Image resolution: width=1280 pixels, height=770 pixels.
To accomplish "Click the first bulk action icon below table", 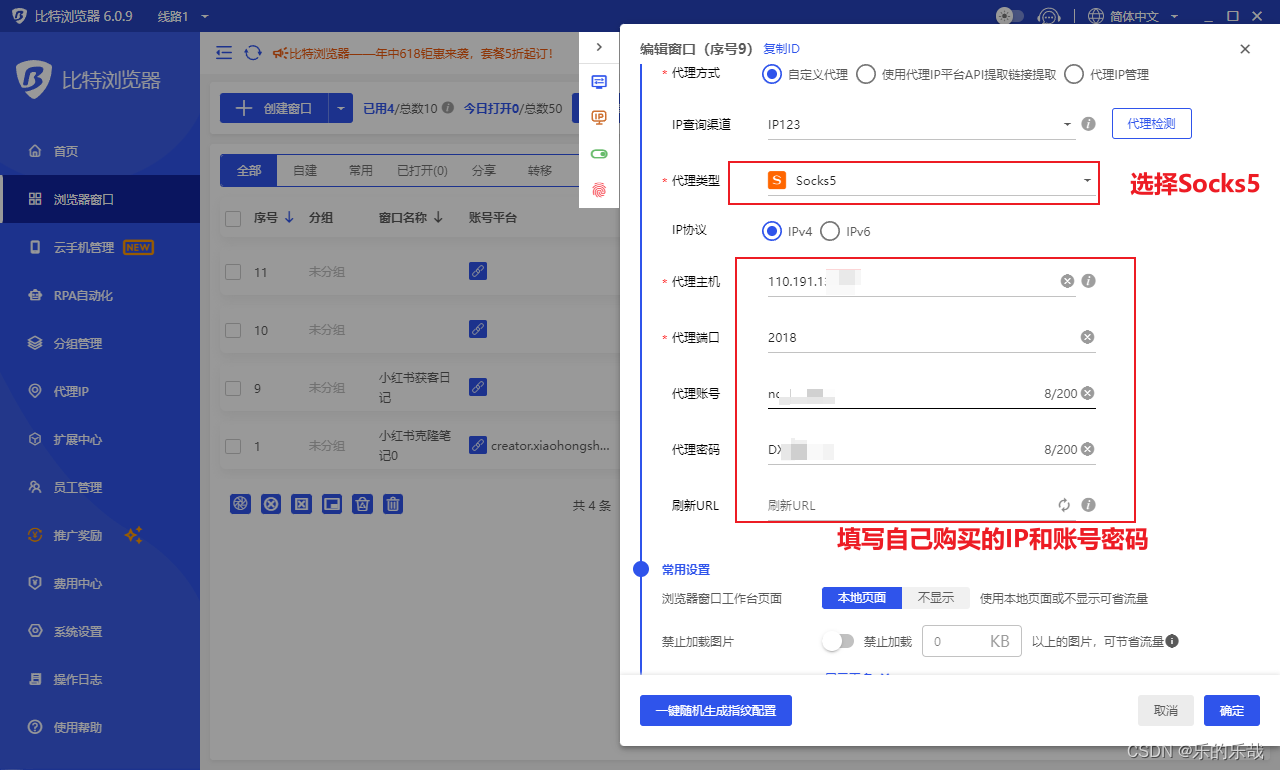I will pos(240,504).
